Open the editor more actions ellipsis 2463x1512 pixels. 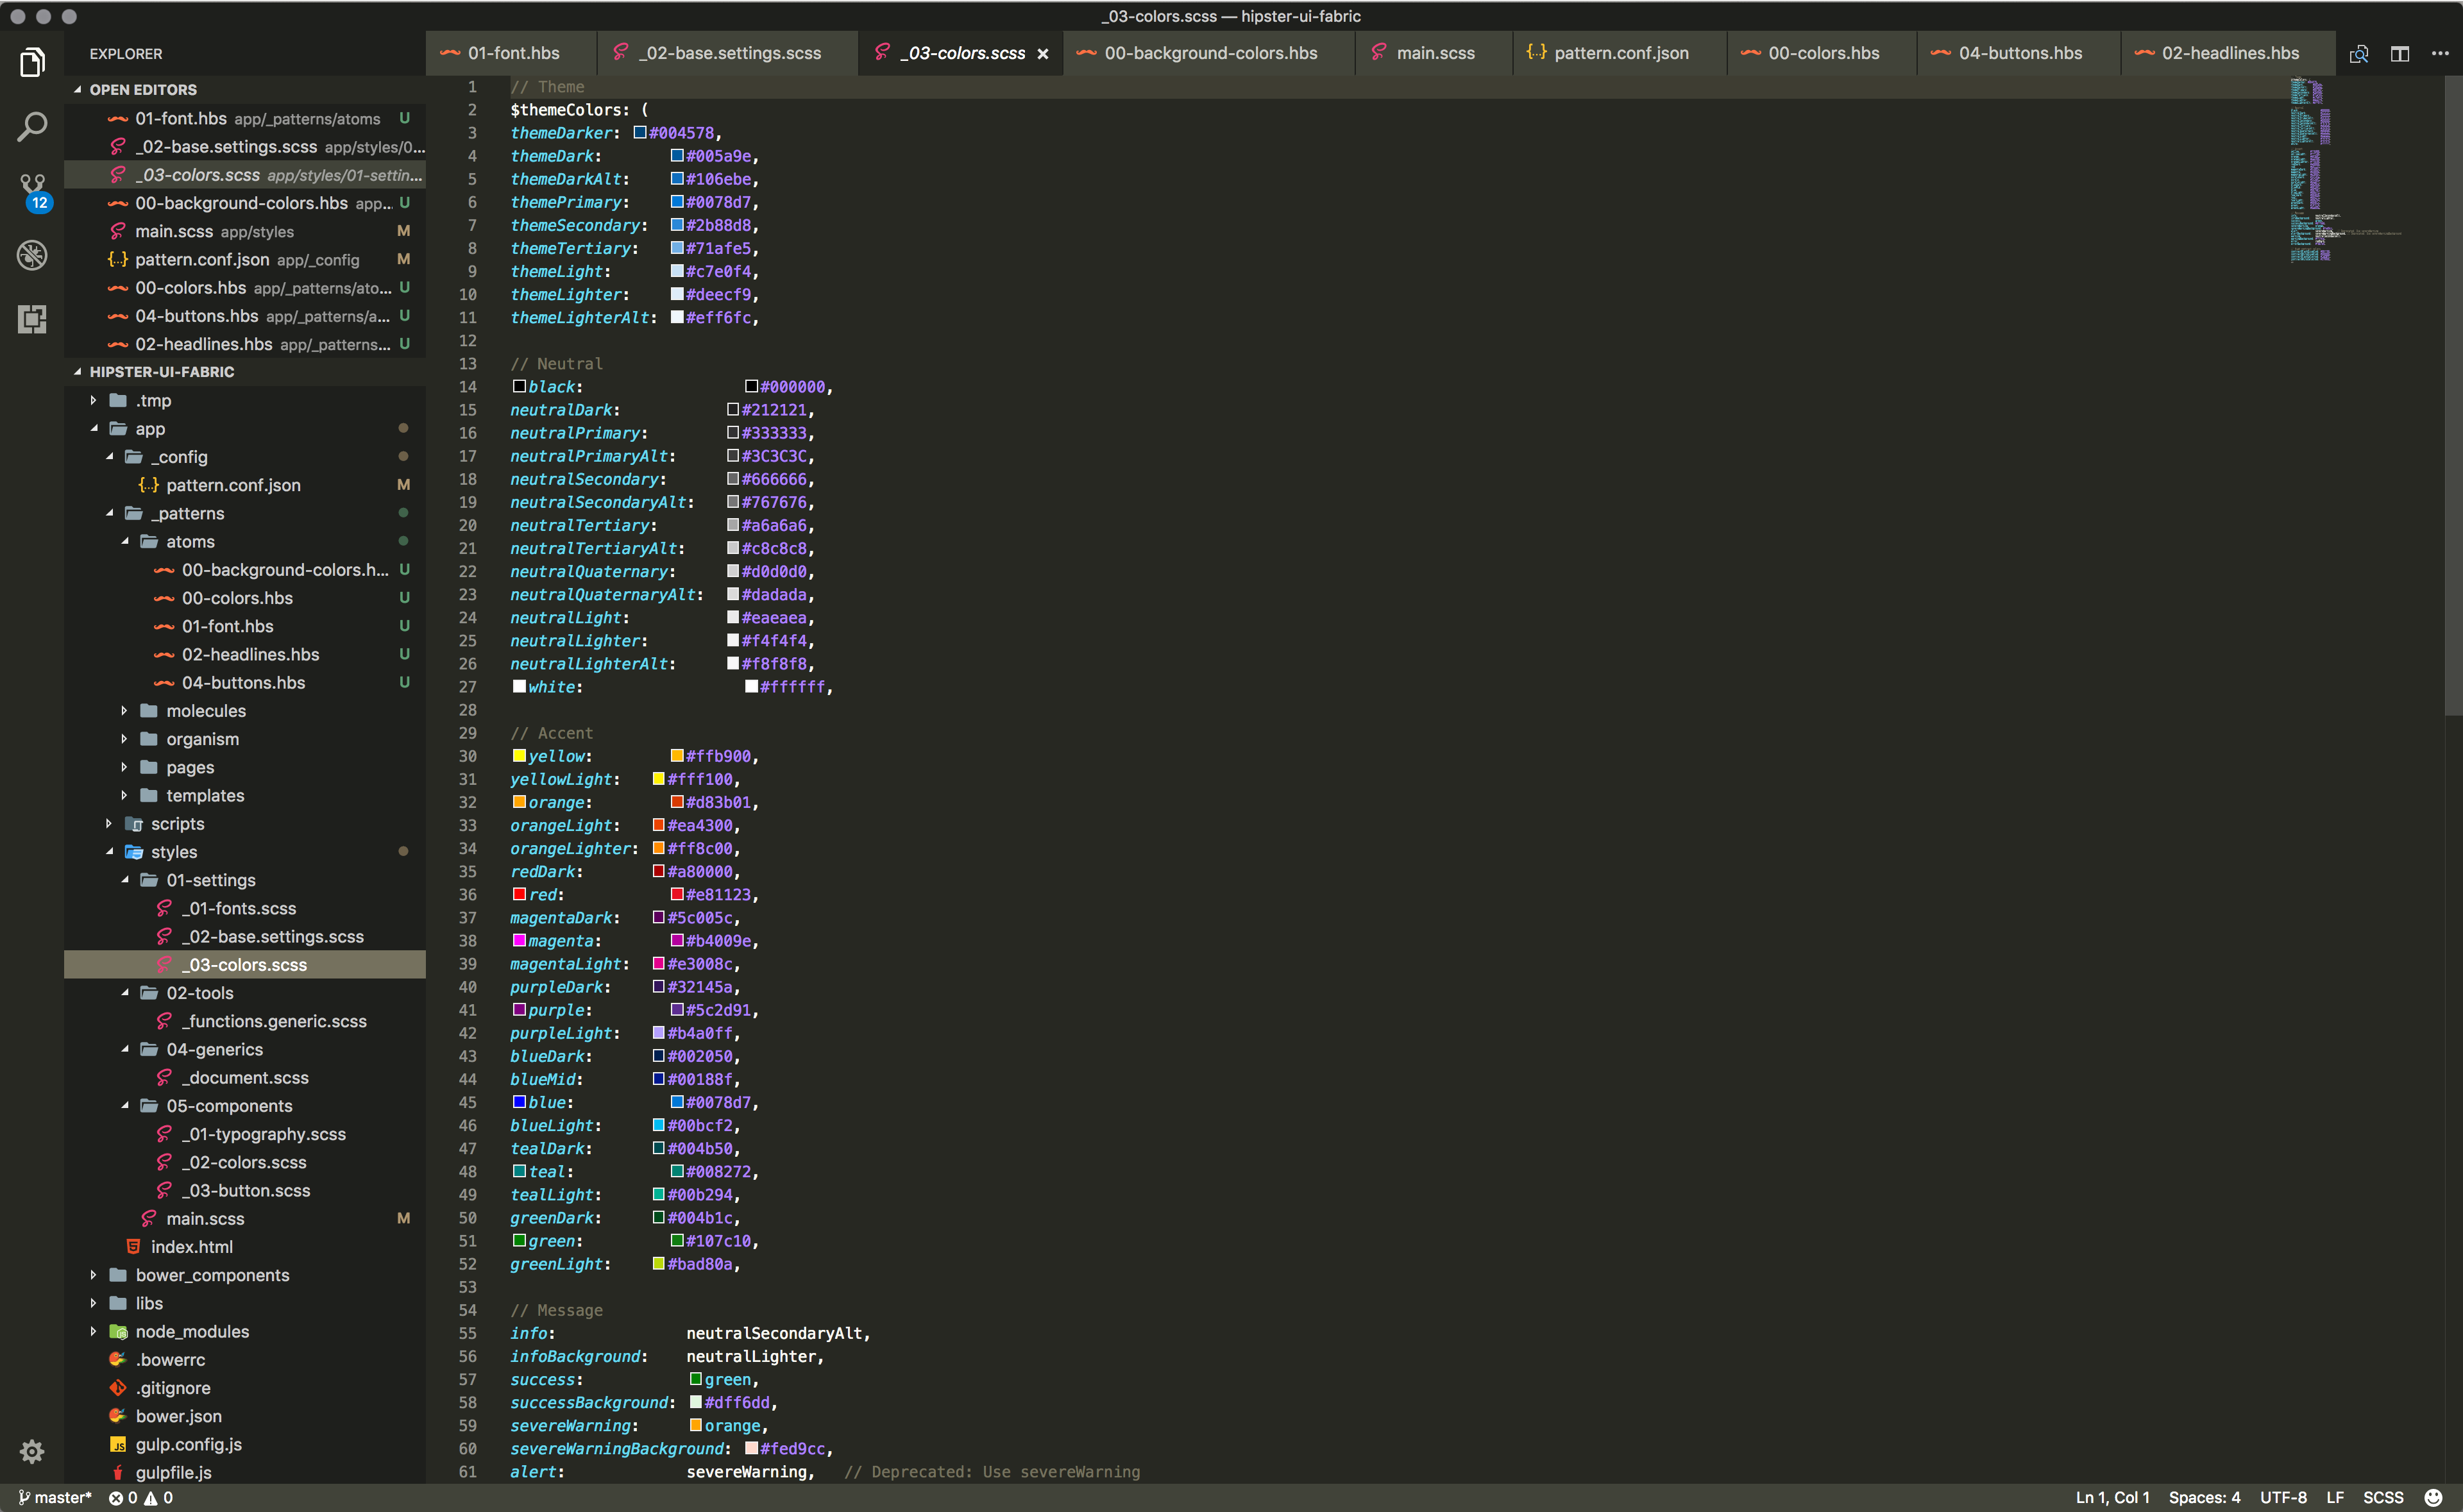click(x=2439, y=54)
